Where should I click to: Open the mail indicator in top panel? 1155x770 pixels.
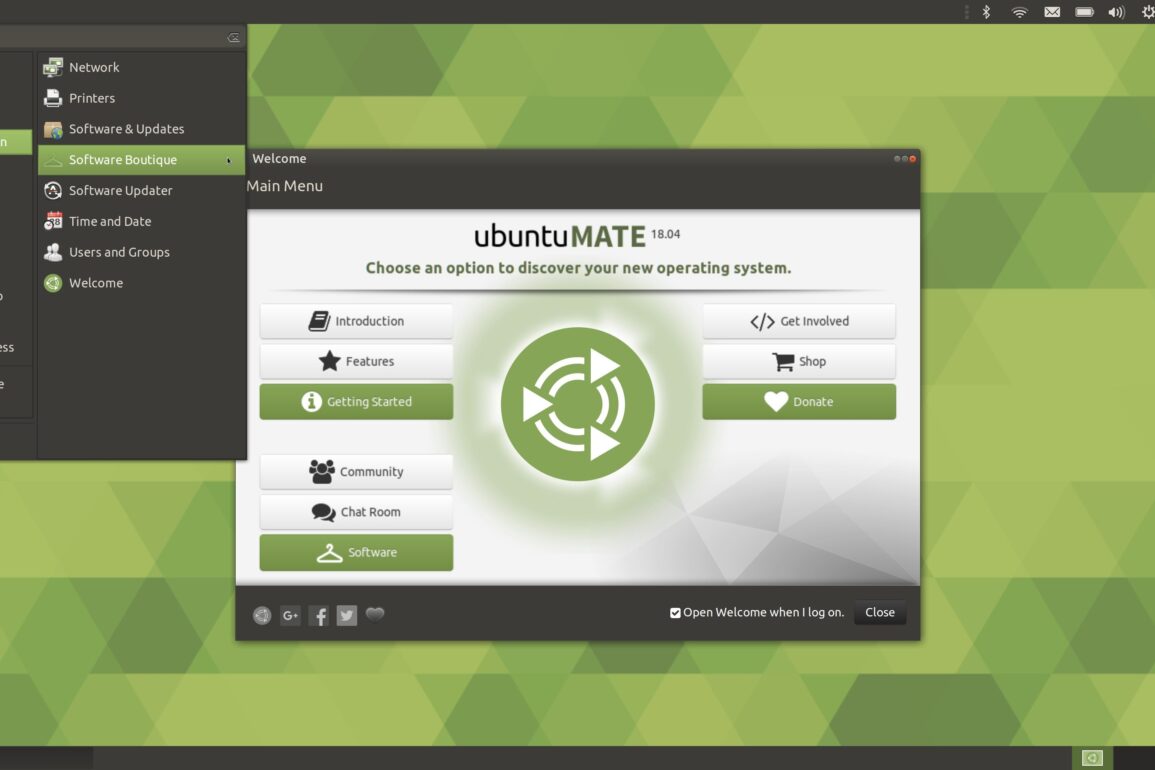coord(1052,12)
